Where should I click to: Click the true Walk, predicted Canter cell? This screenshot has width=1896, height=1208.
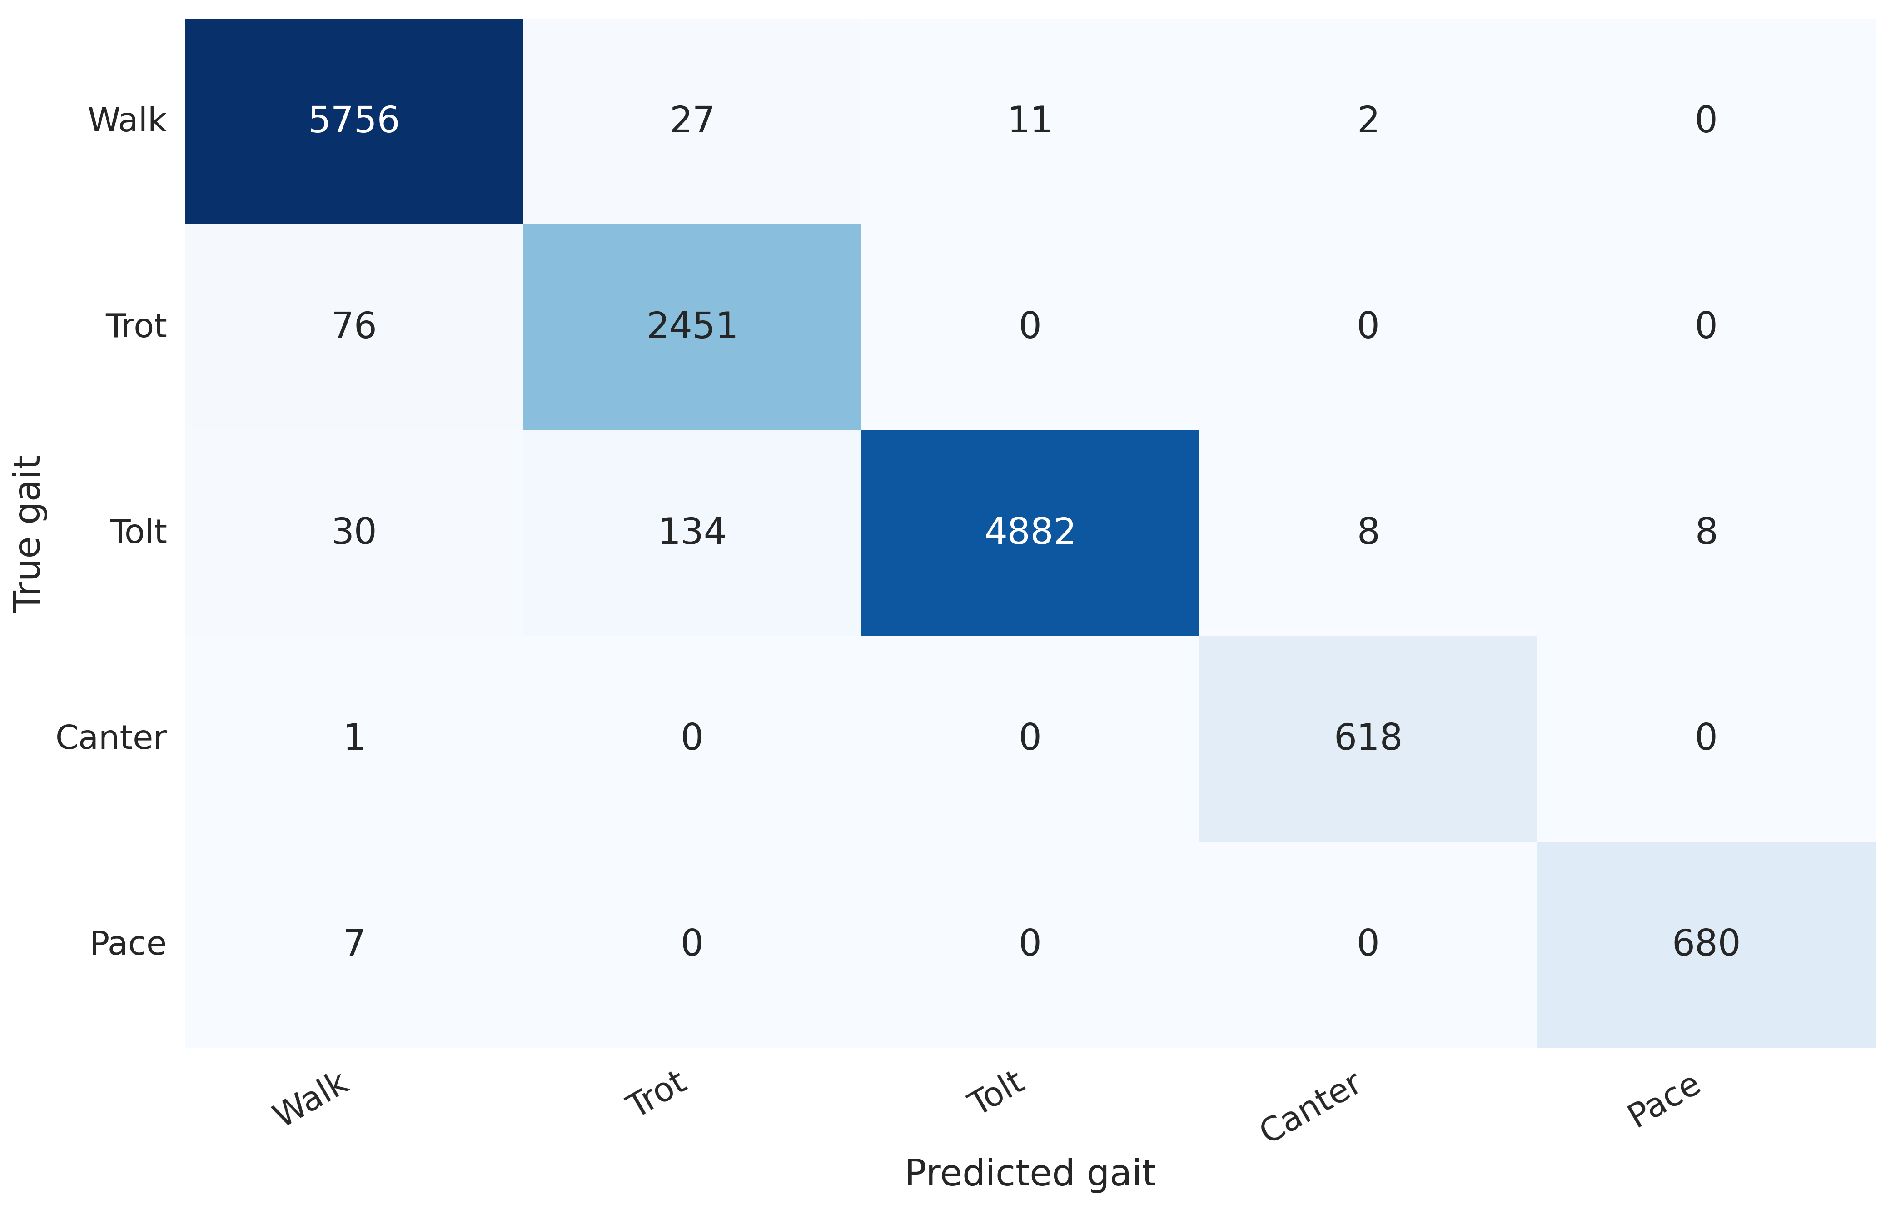click(1368, 121)
